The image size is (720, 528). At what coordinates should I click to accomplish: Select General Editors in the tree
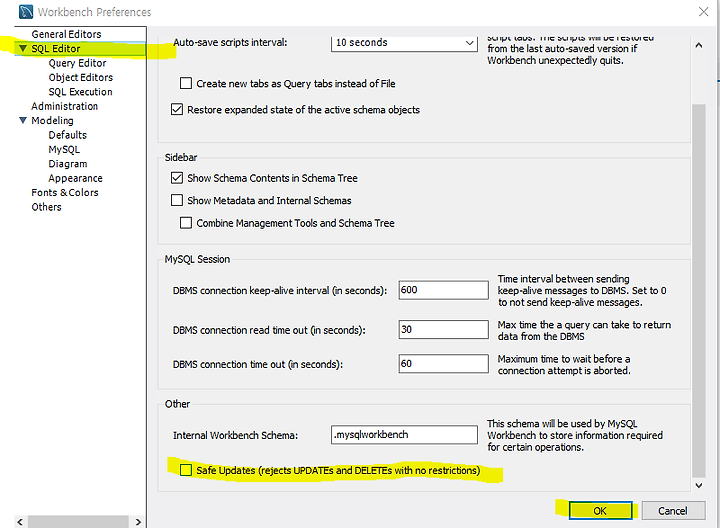pyautogui.click(x=66, y=34)
